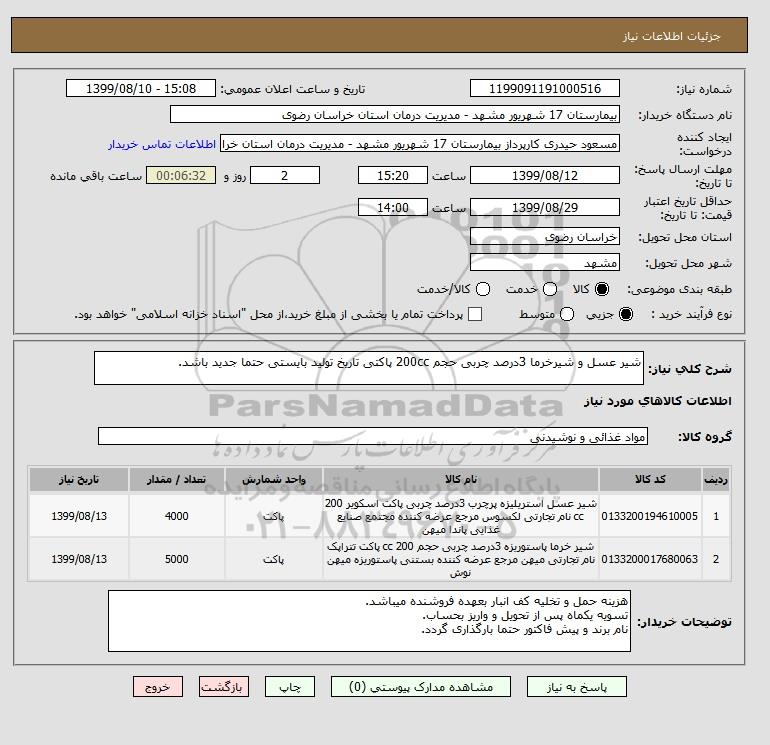770x745 pixels.
Task: Click the چاپ print button
Action: 290,687
